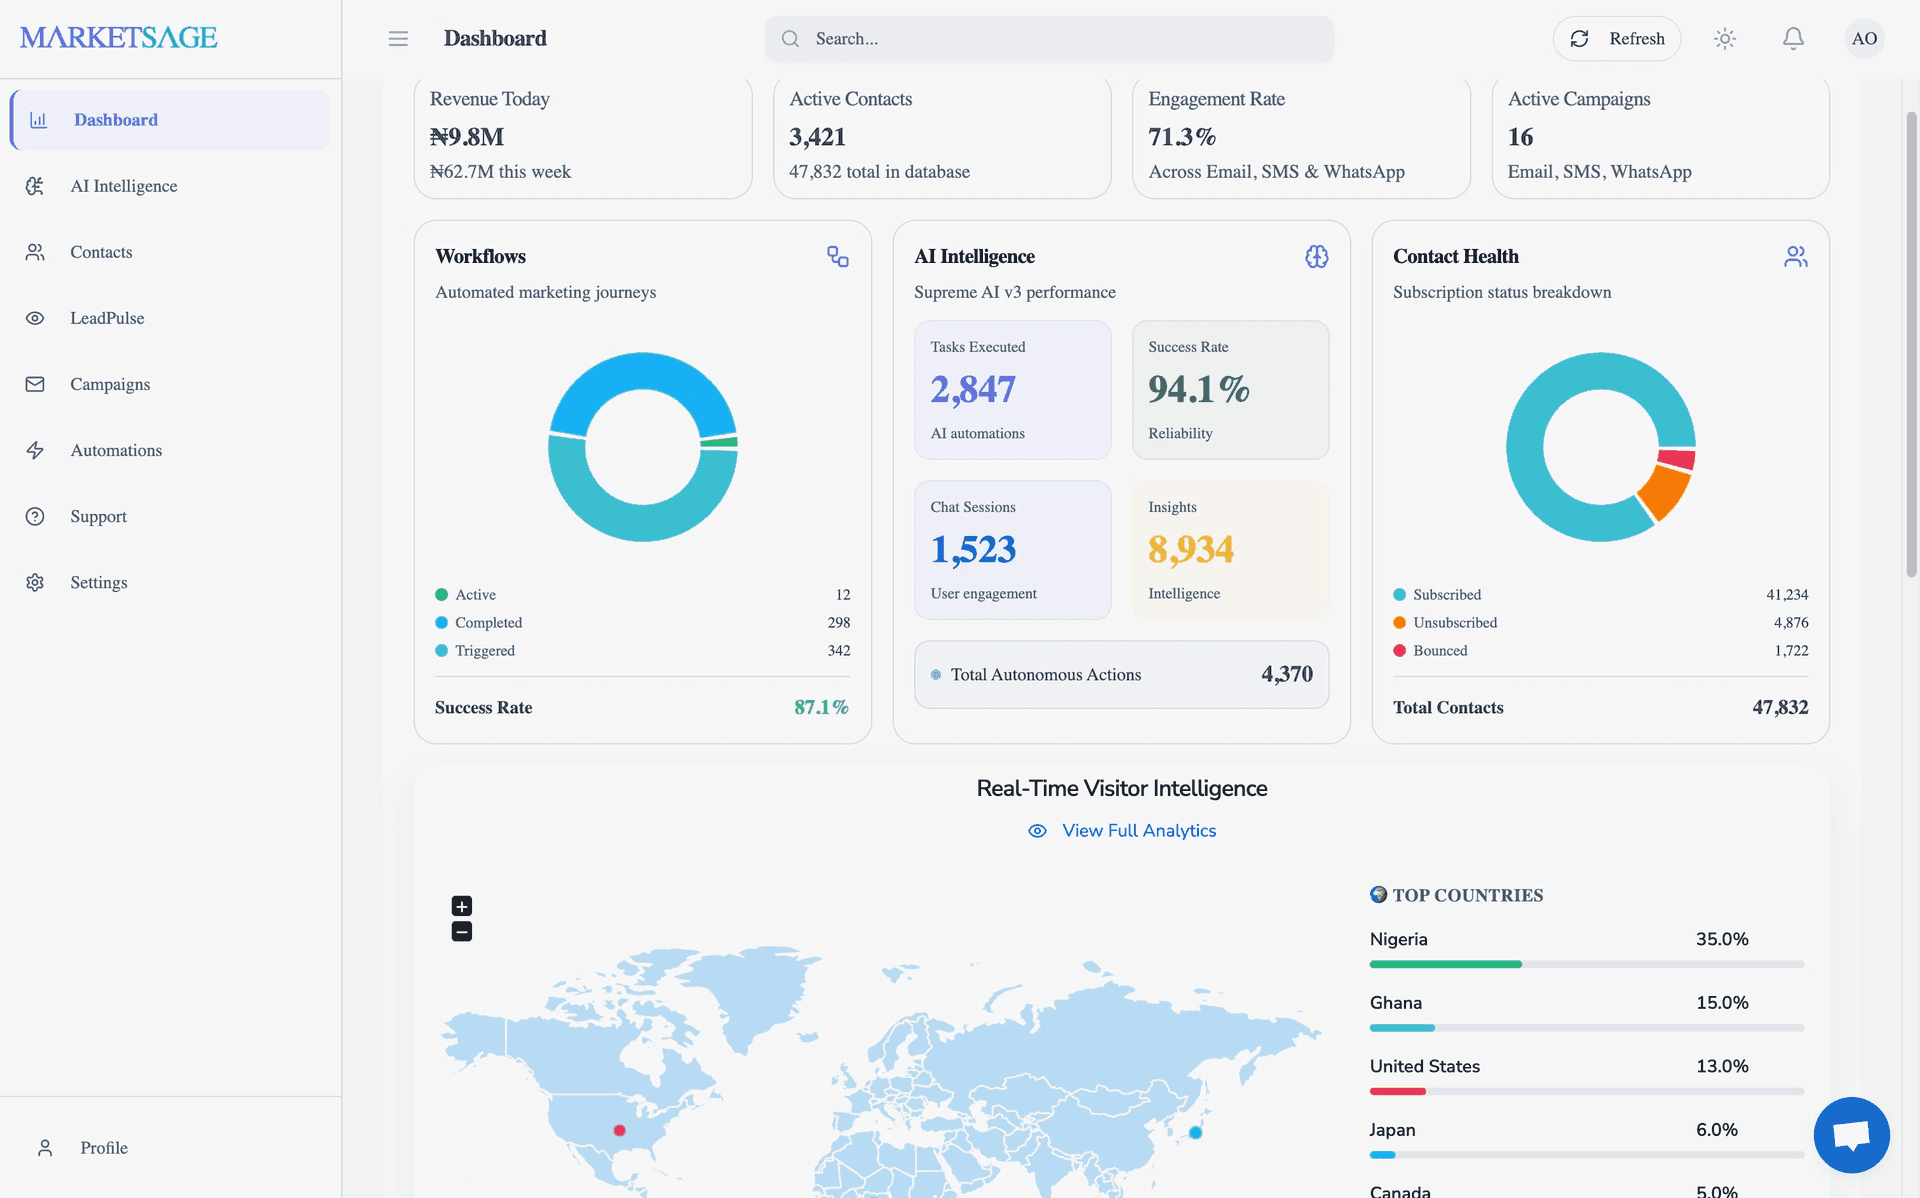
Task: Click the red visitor marker on map
Action: tap(620, 1130)
